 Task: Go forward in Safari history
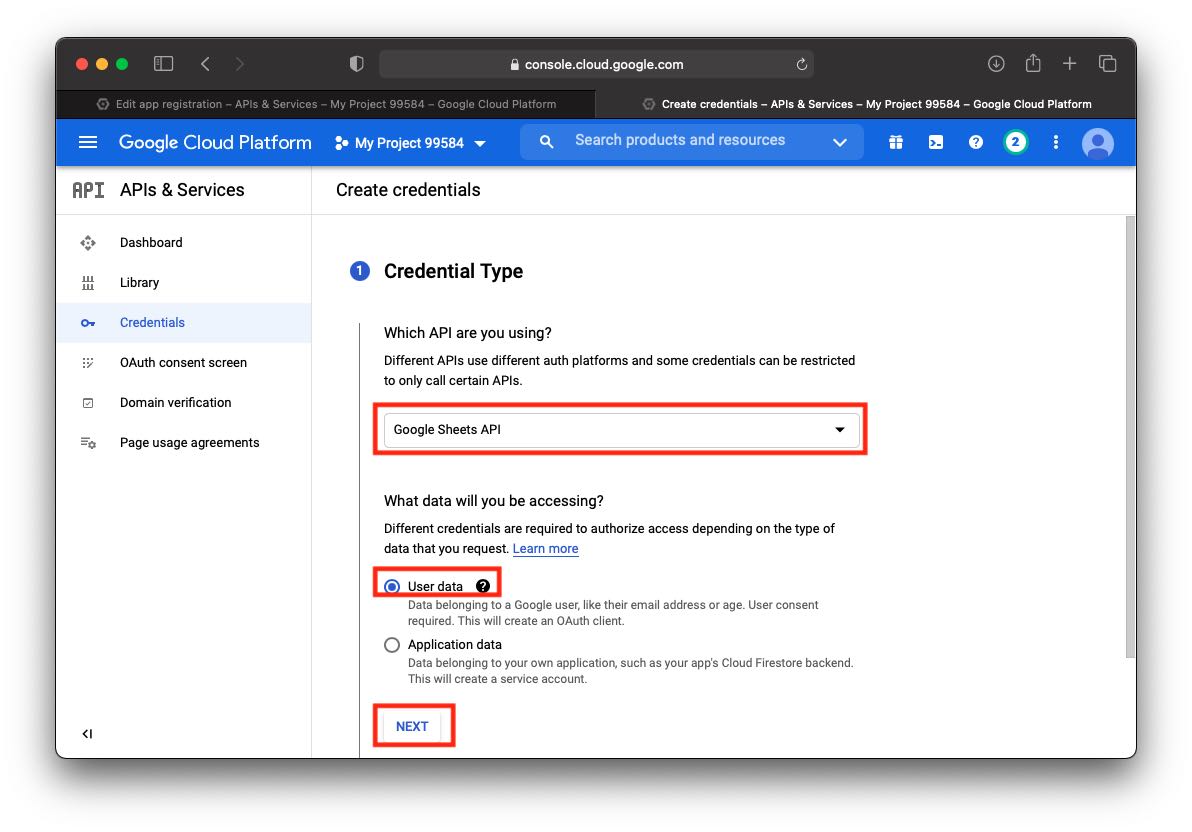click(x=239, y=64)
